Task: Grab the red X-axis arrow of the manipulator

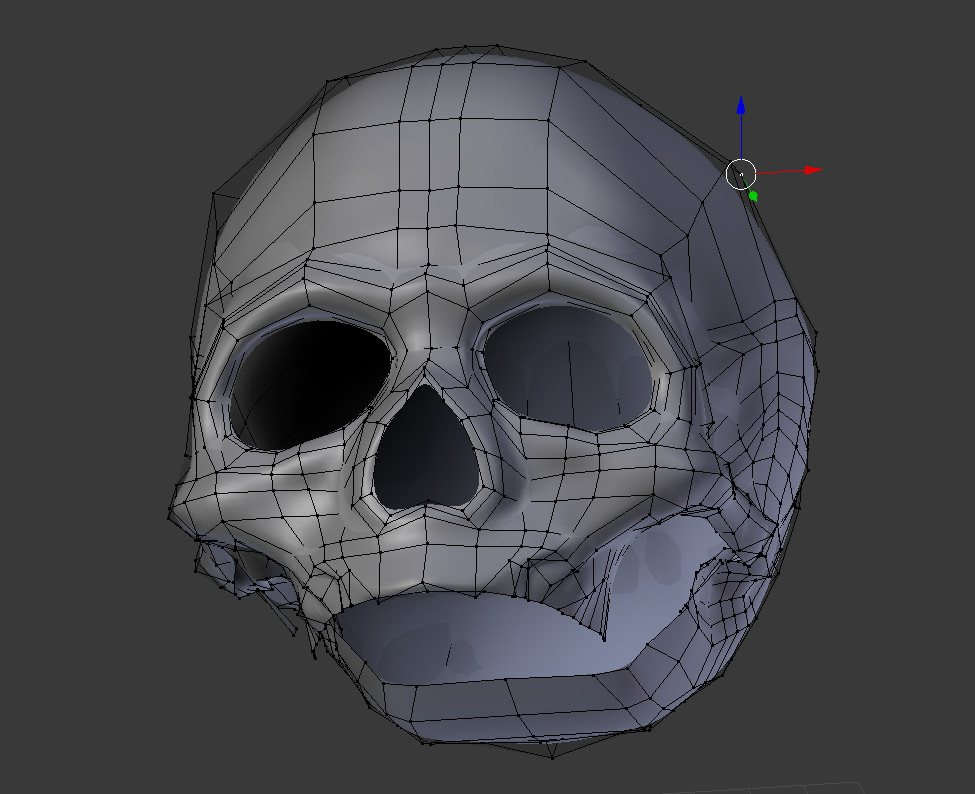Action: click(x=811, y=170)
